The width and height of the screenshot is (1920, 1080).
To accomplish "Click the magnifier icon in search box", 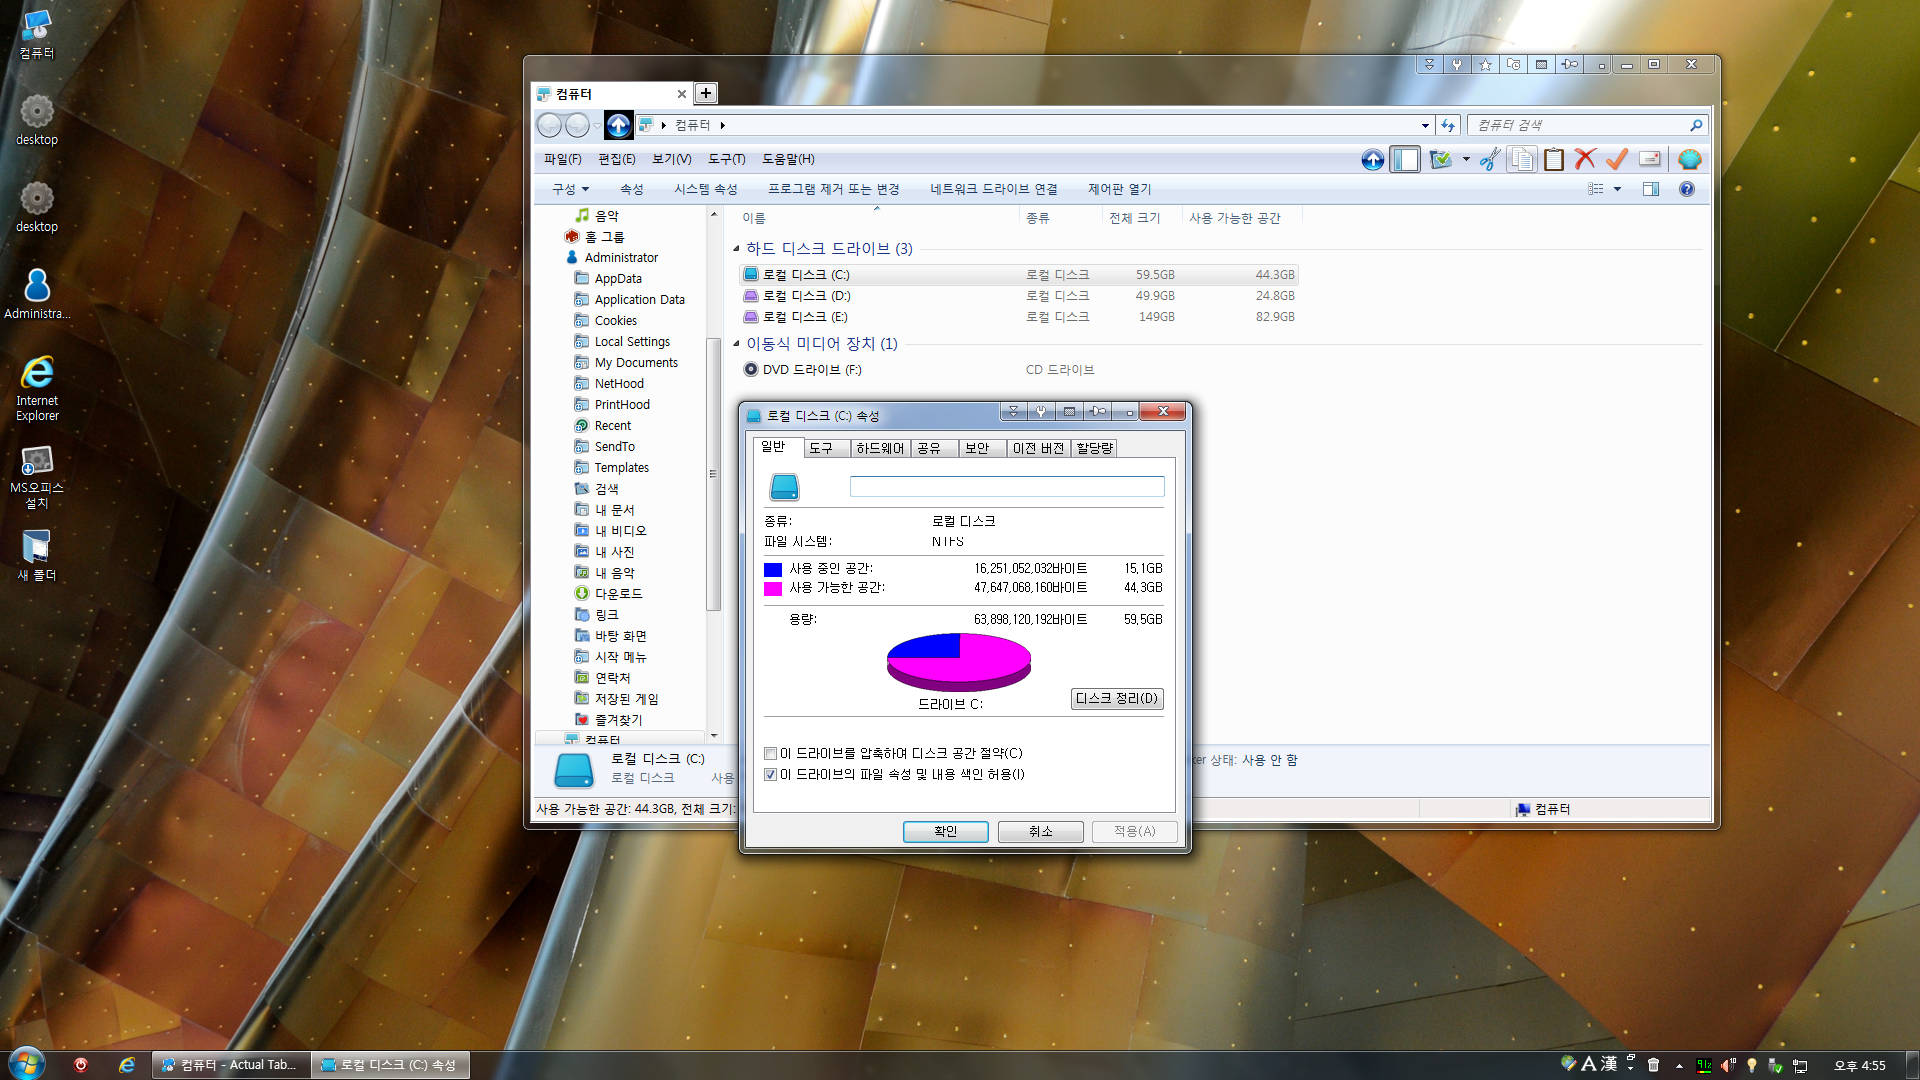I will pos(1696,125).
